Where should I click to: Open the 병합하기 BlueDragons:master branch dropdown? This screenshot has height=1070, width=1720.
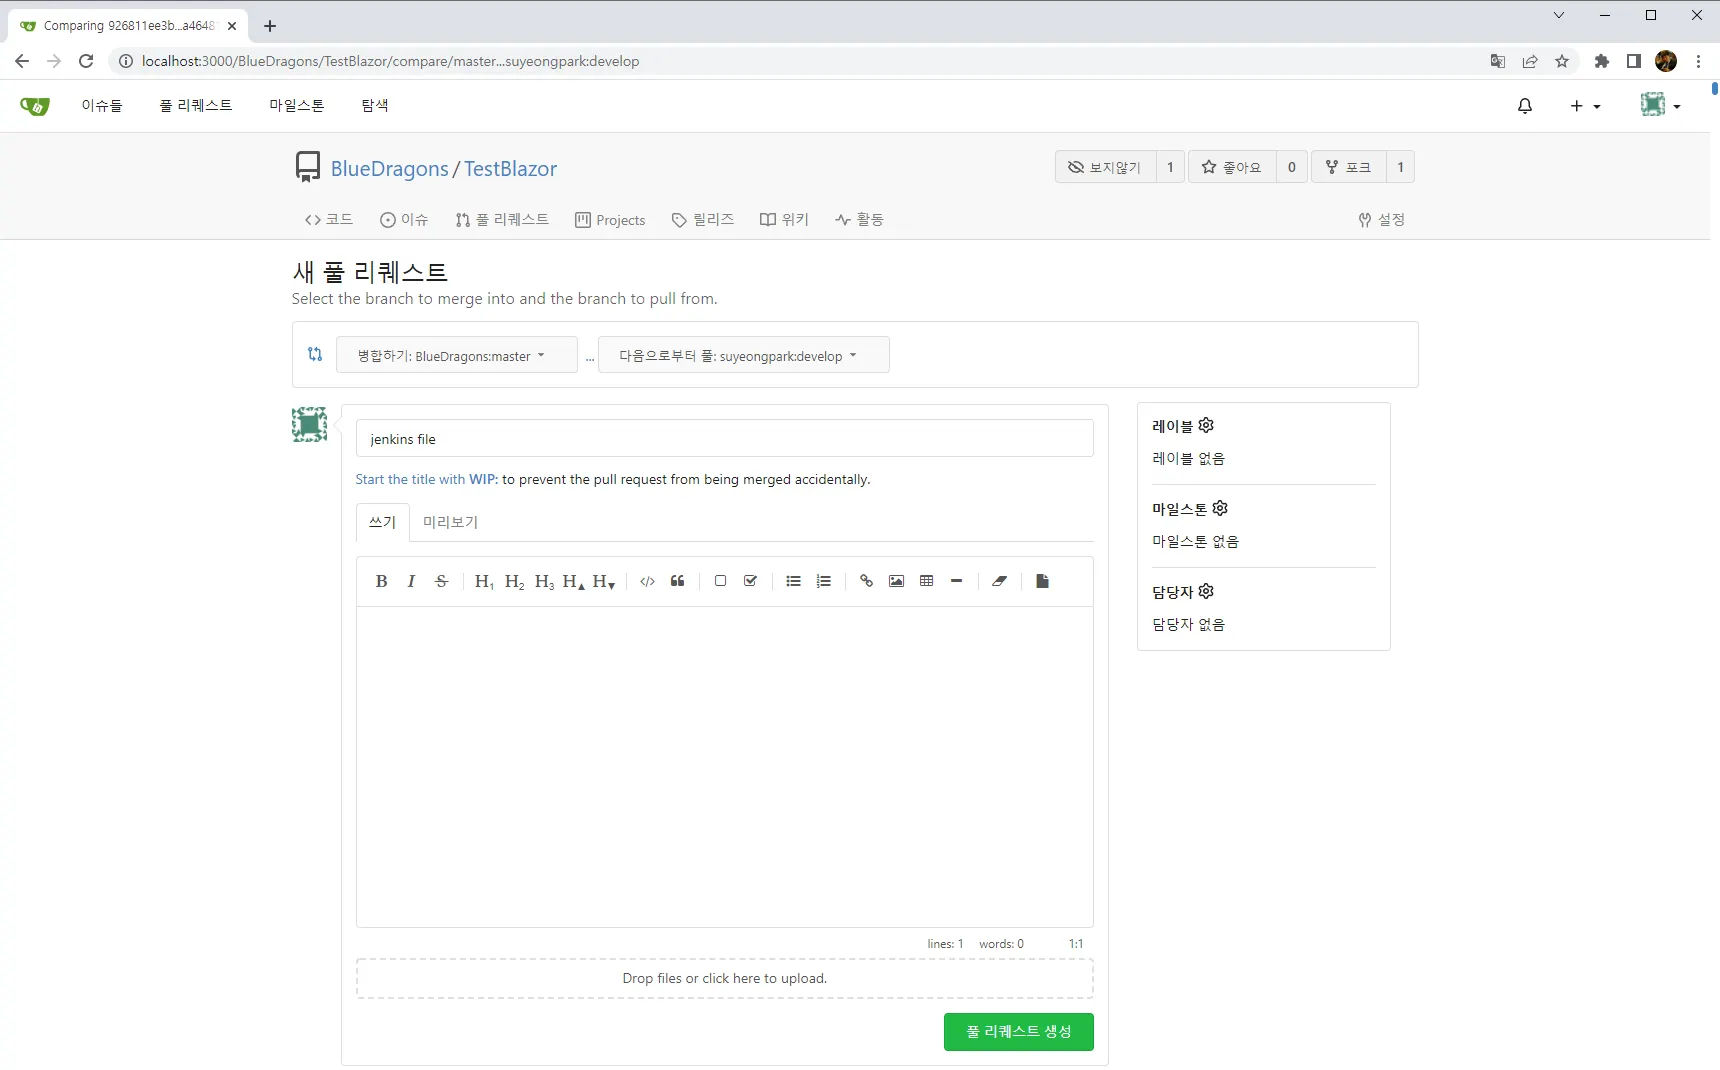pyautogui.click(x=457, y=355)
